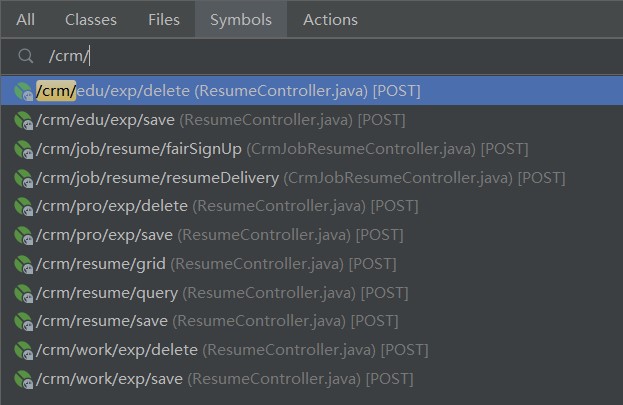Viewport: 623px width, 405px height.
Task: Click Spring endpoint icon for /crm/edu/exp/delete
Action: point(23,91)
